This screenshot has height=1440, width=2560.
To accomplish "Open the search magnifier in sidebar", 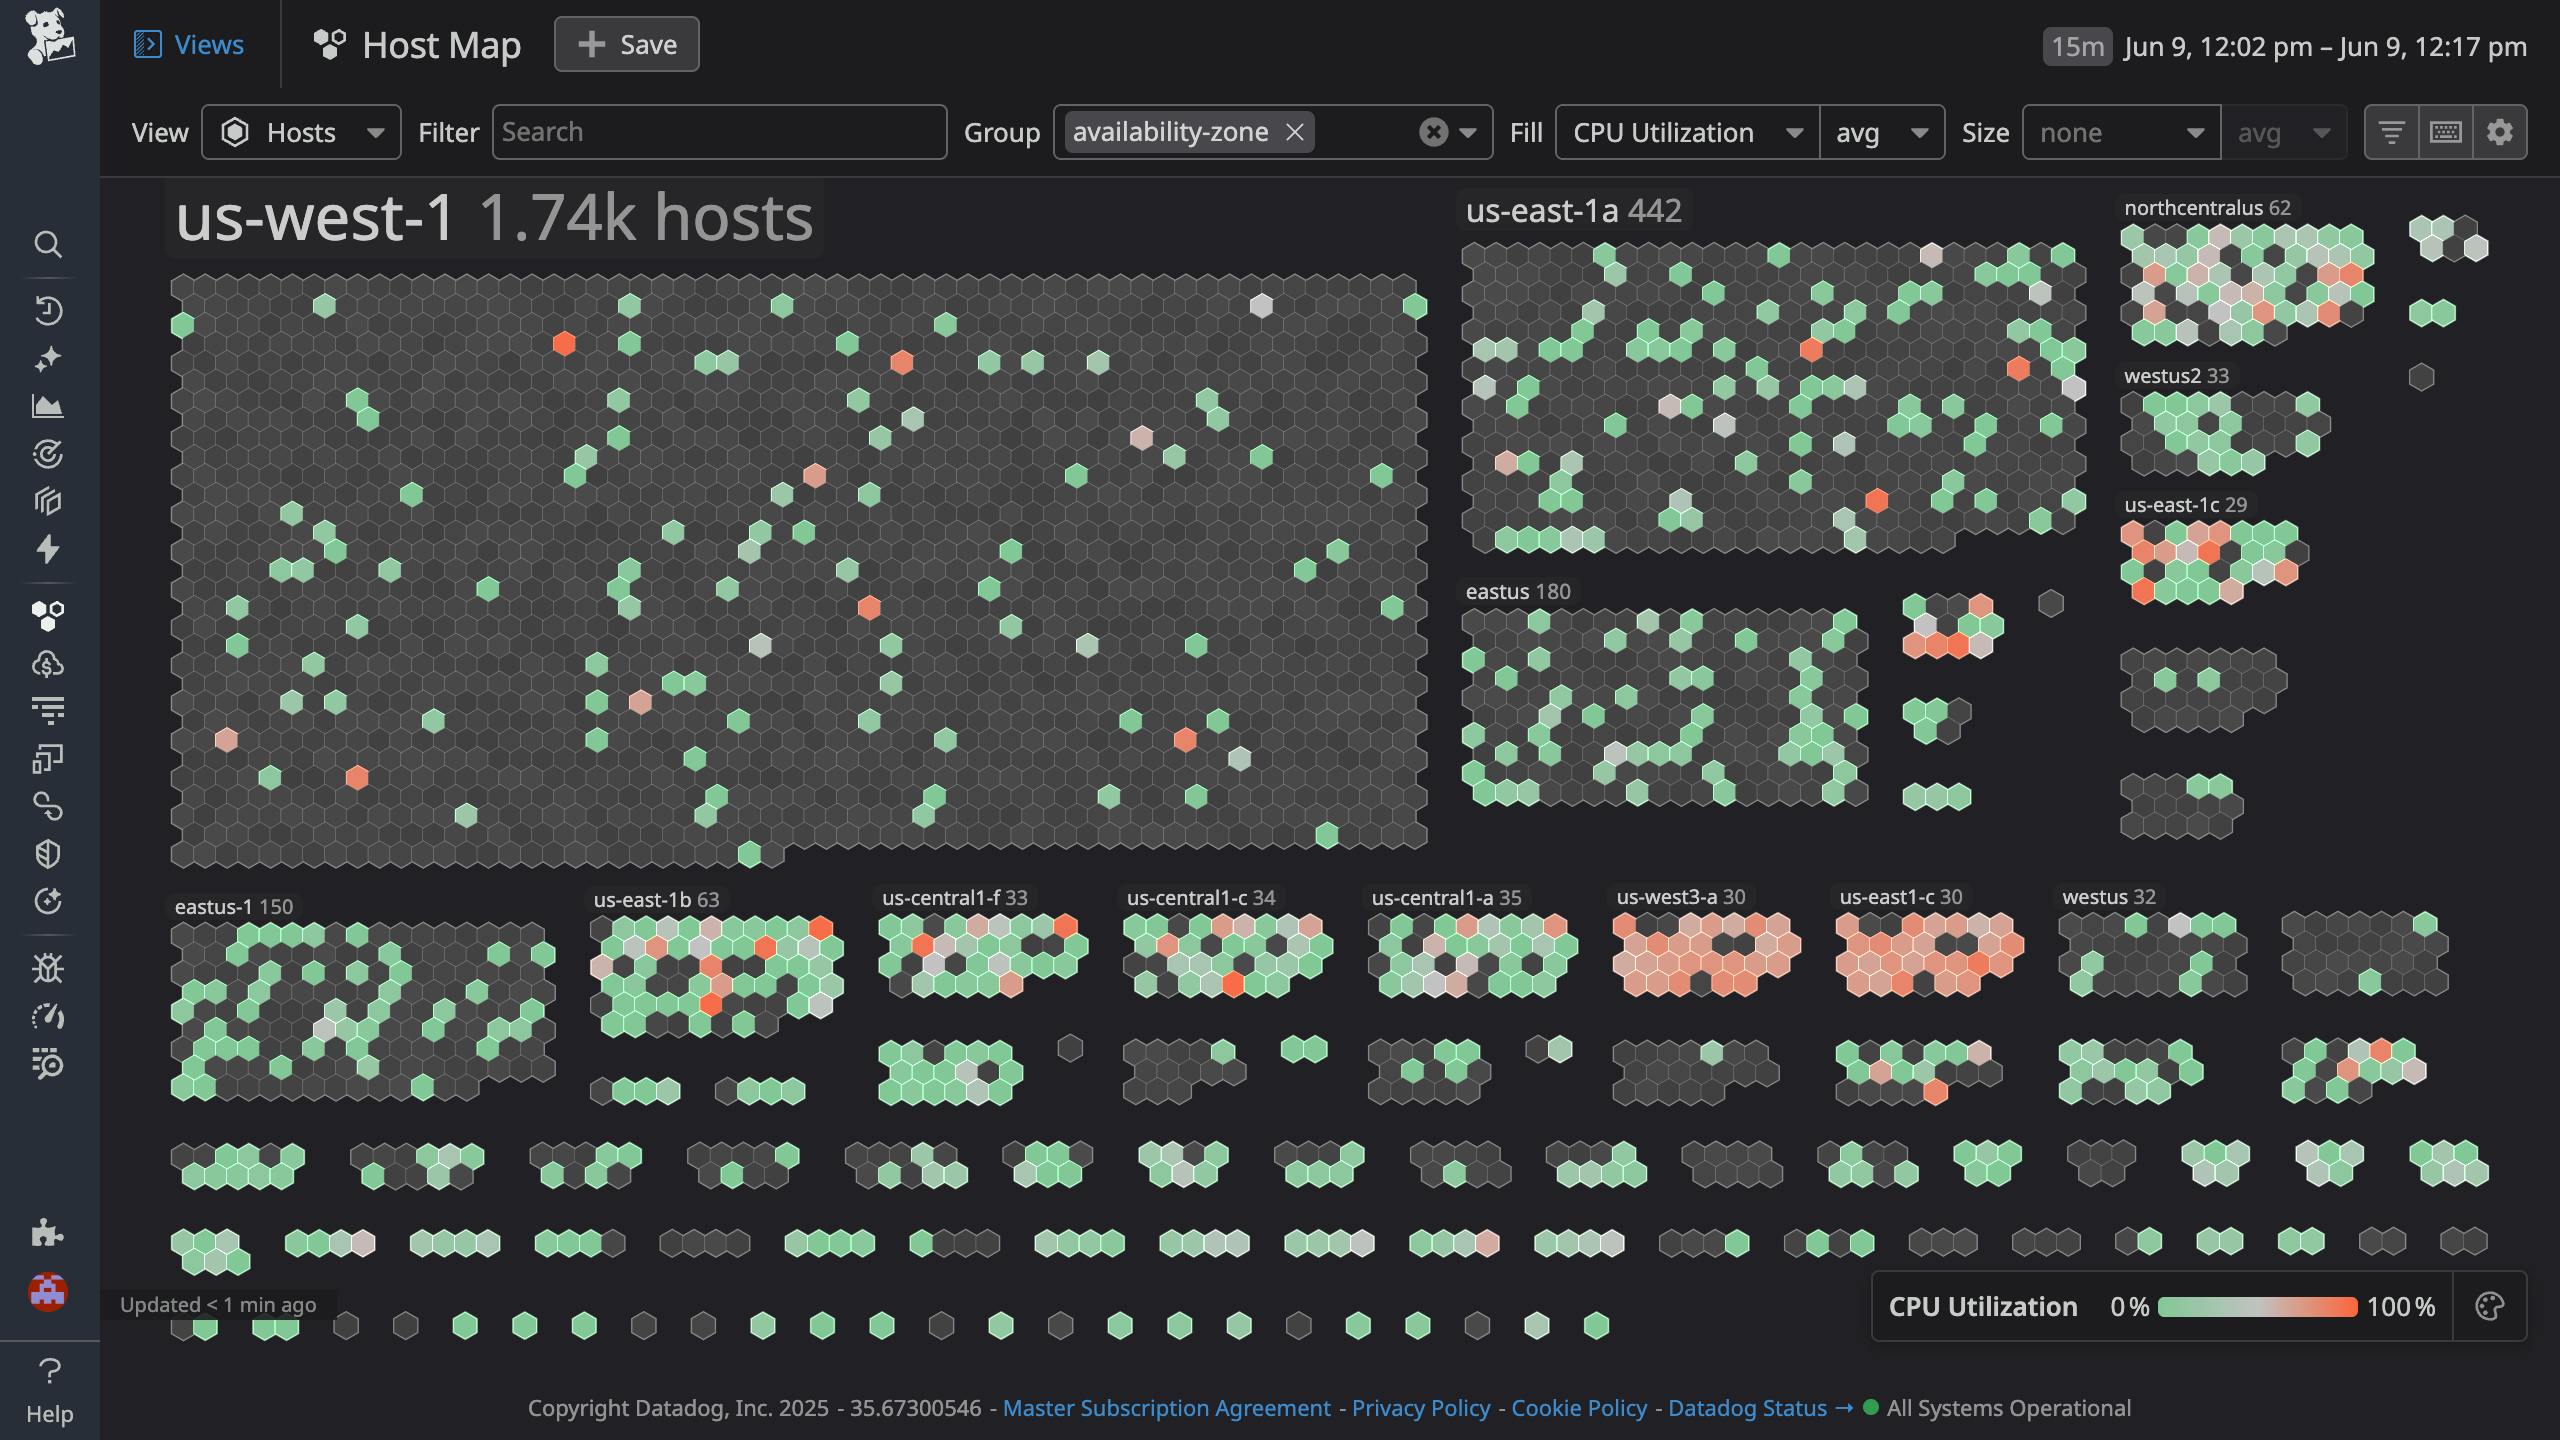I will pyautogui.click(x=48, y=244).
